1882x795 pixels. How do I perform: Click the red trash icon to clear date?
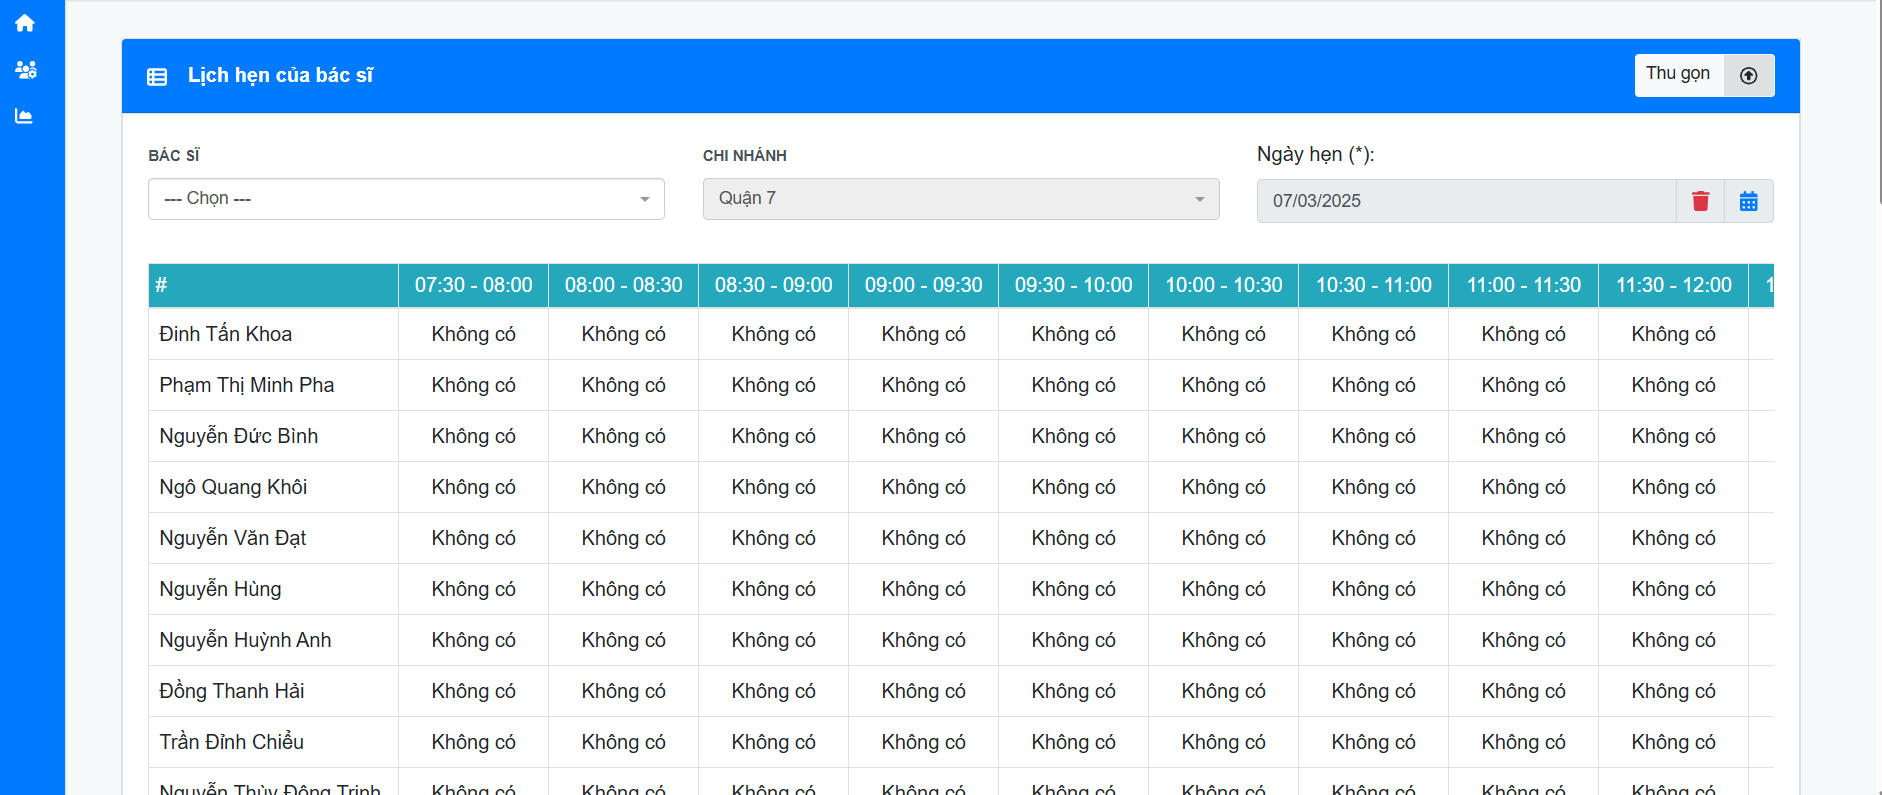1700,201
